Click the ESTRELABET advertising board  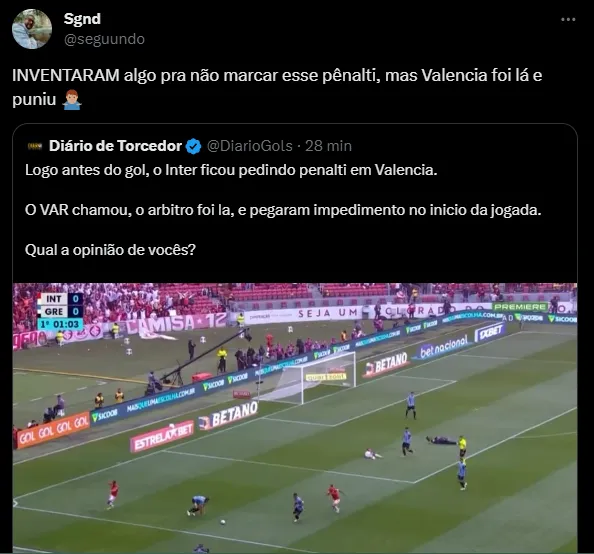click(x=162, y=437)
